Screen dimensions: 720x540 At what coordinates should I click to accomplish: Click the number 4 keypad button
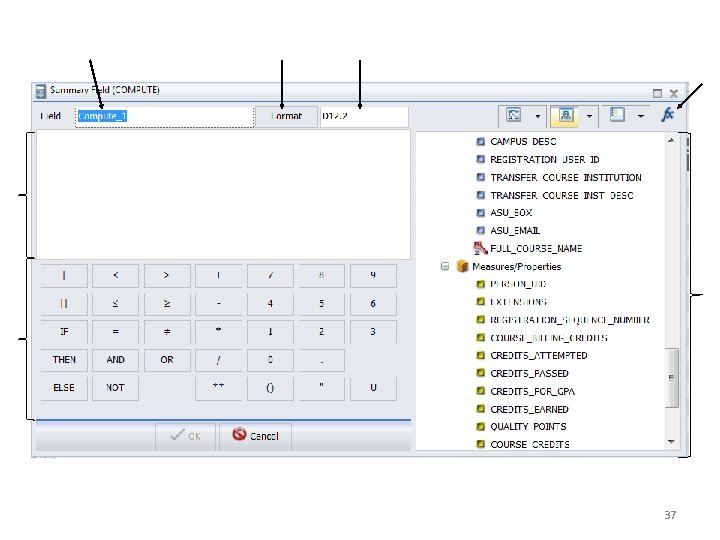270,304
